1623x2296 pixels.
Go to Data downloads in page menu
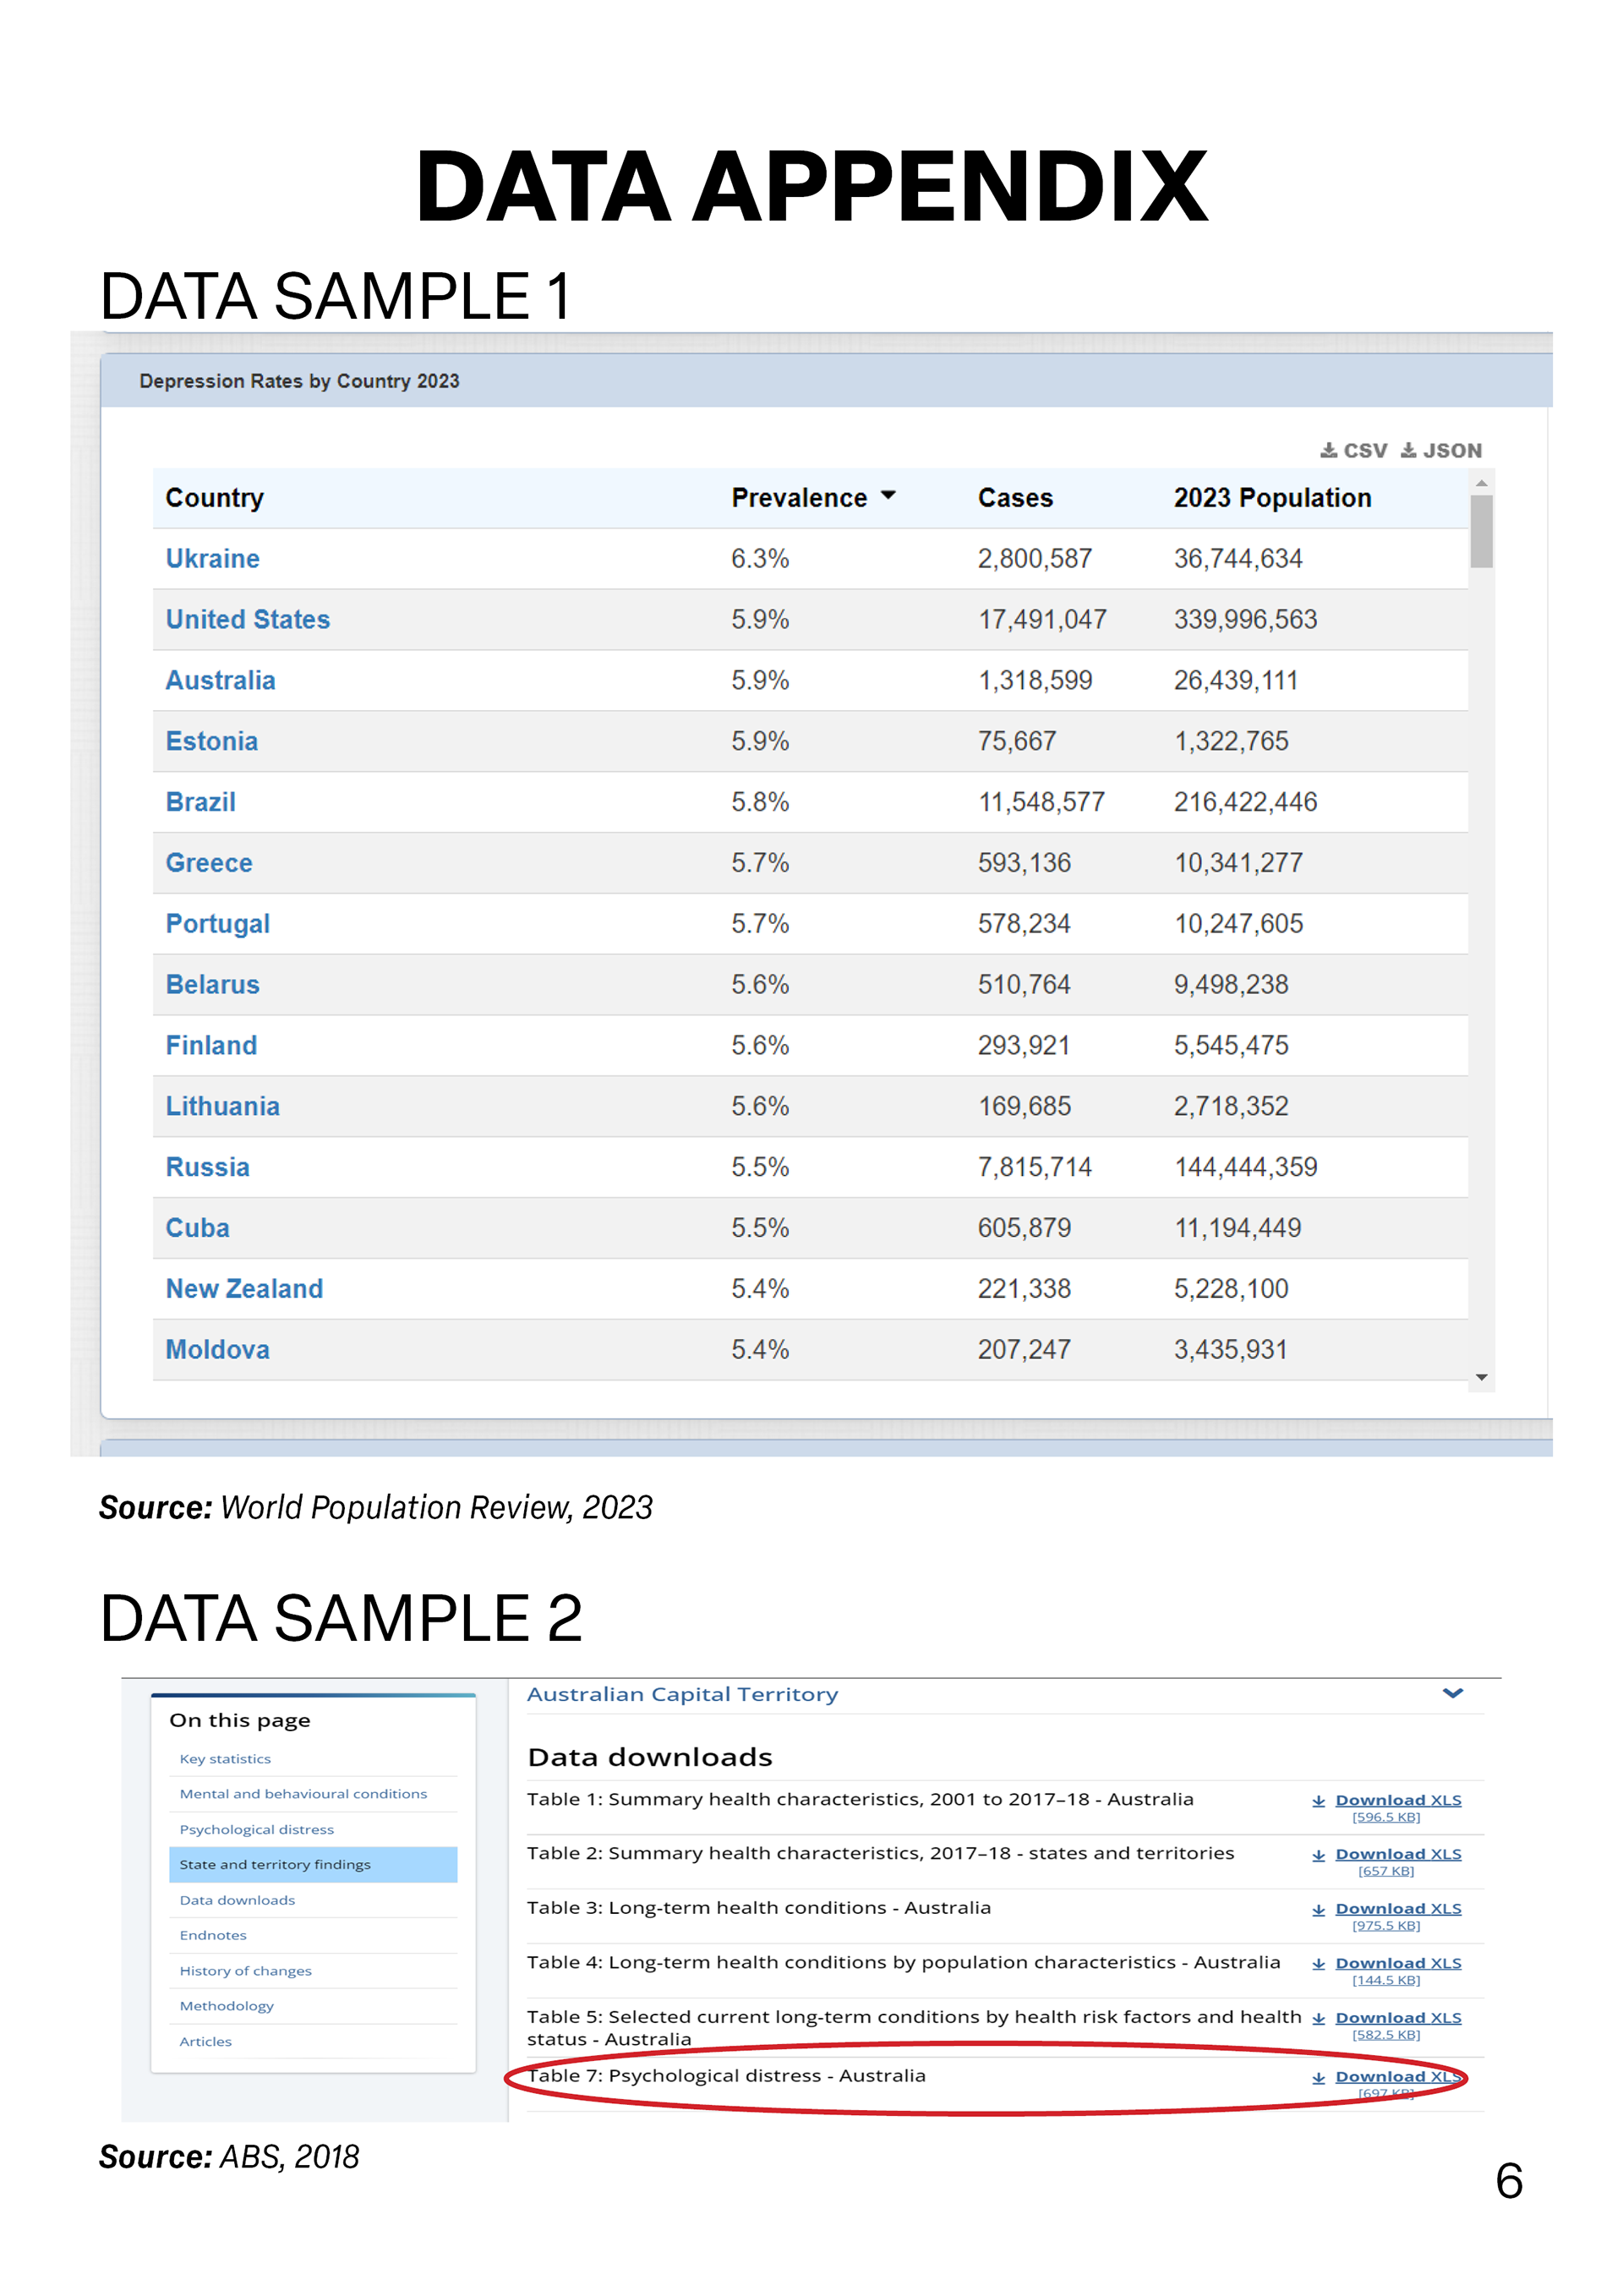tap(237, 1900)
